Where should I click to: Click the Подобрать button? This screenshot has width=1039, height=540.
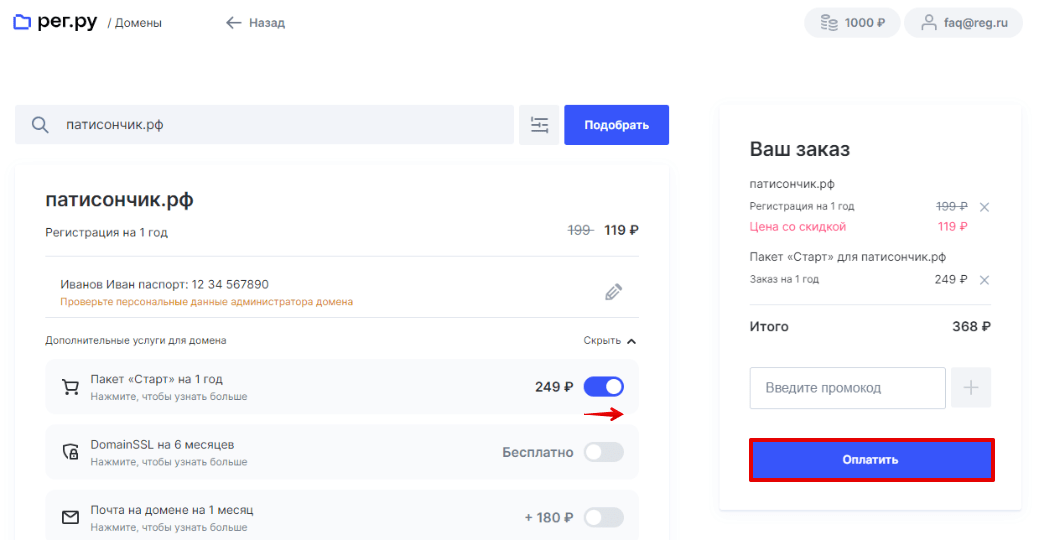click(x=616, y=125)
